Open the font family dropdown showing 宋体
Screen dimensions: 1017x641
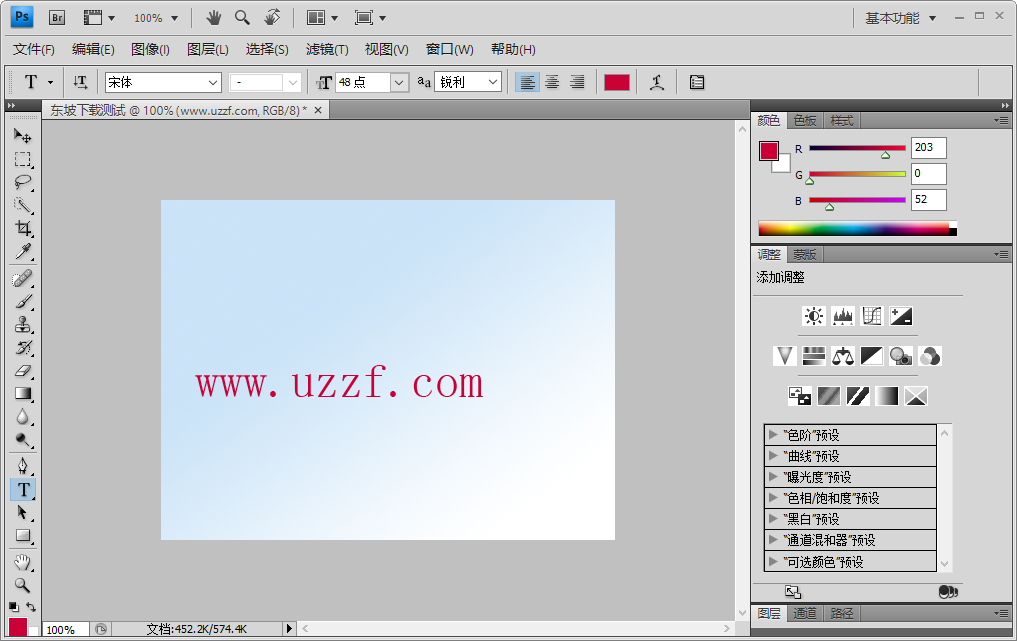click(163, 82)
